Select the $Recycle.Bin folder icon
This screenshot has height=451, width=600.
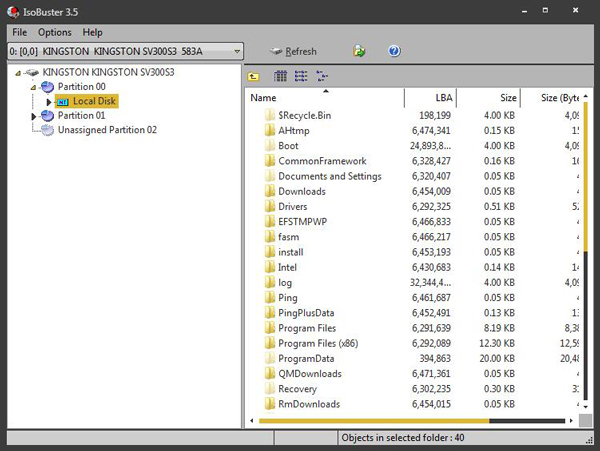(270, 115)
